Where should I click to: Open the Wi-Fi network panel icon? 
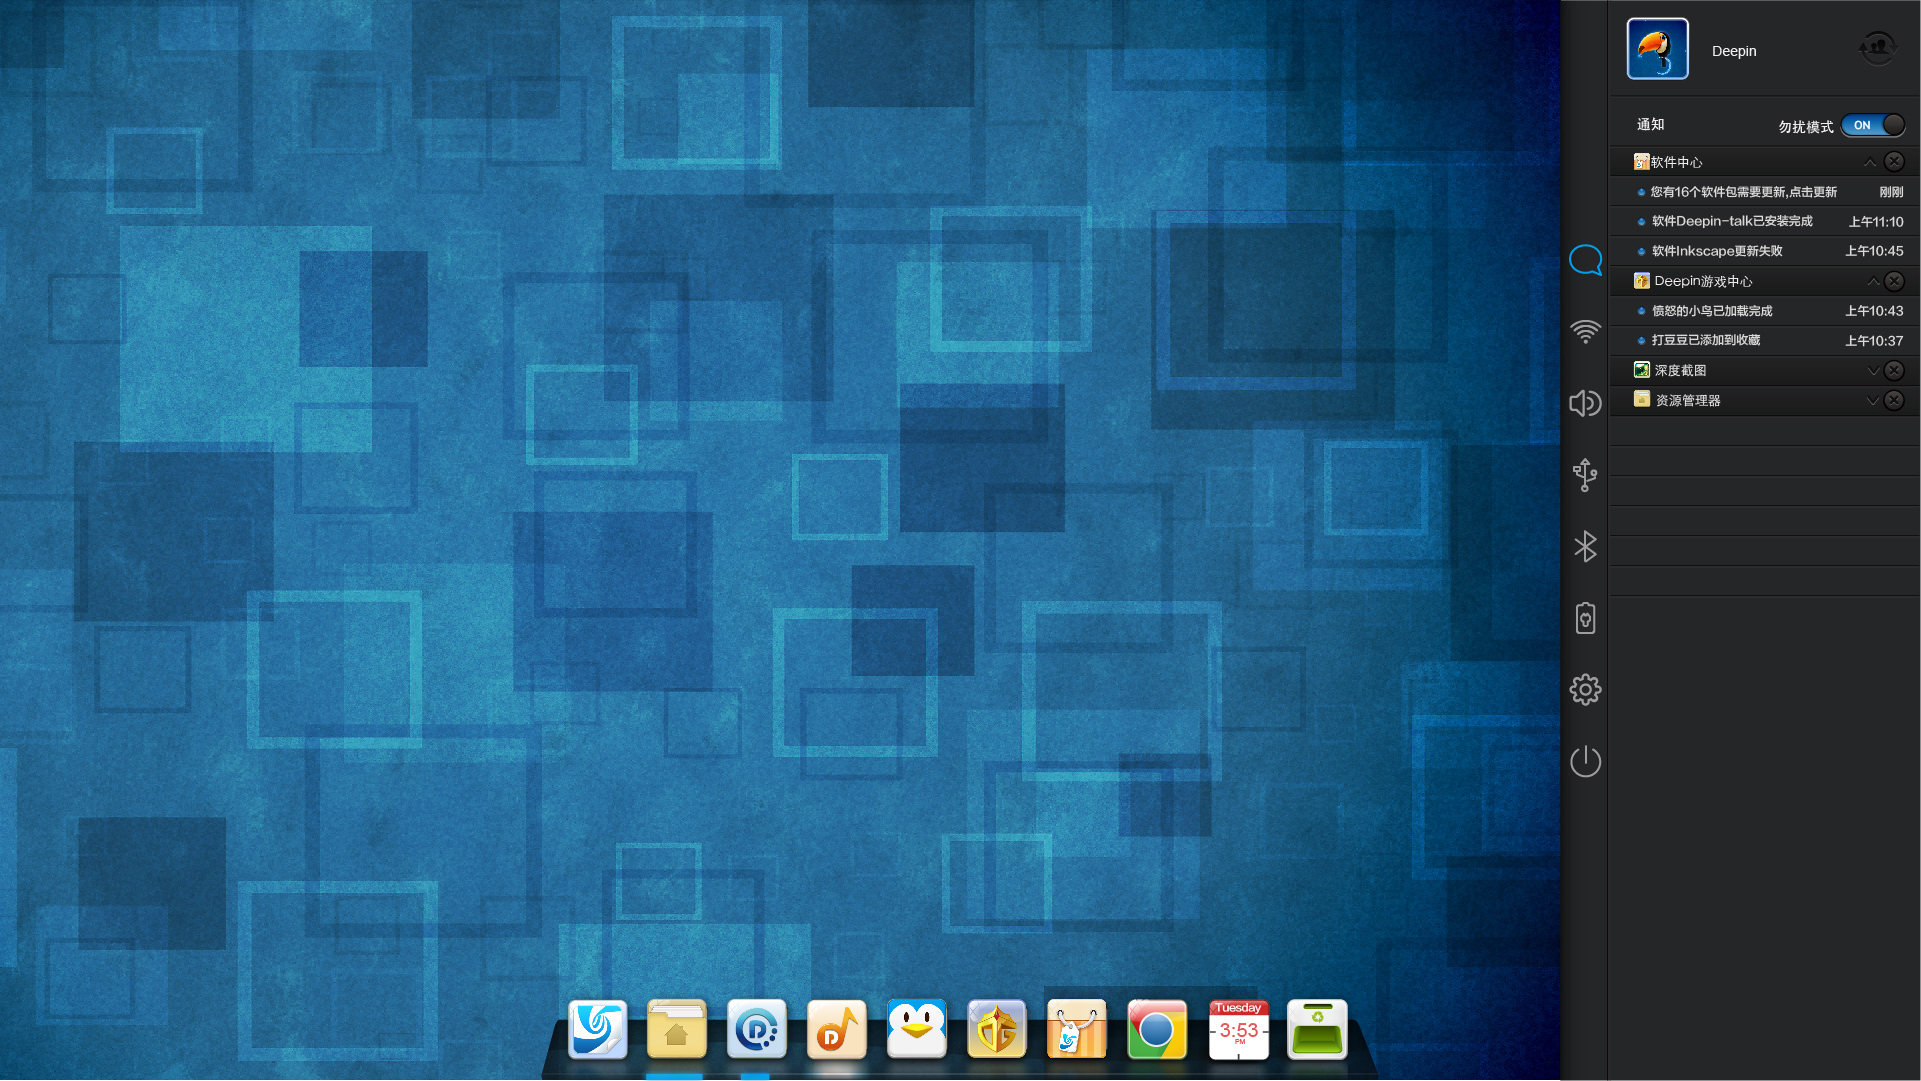[x=1585, y=331]
